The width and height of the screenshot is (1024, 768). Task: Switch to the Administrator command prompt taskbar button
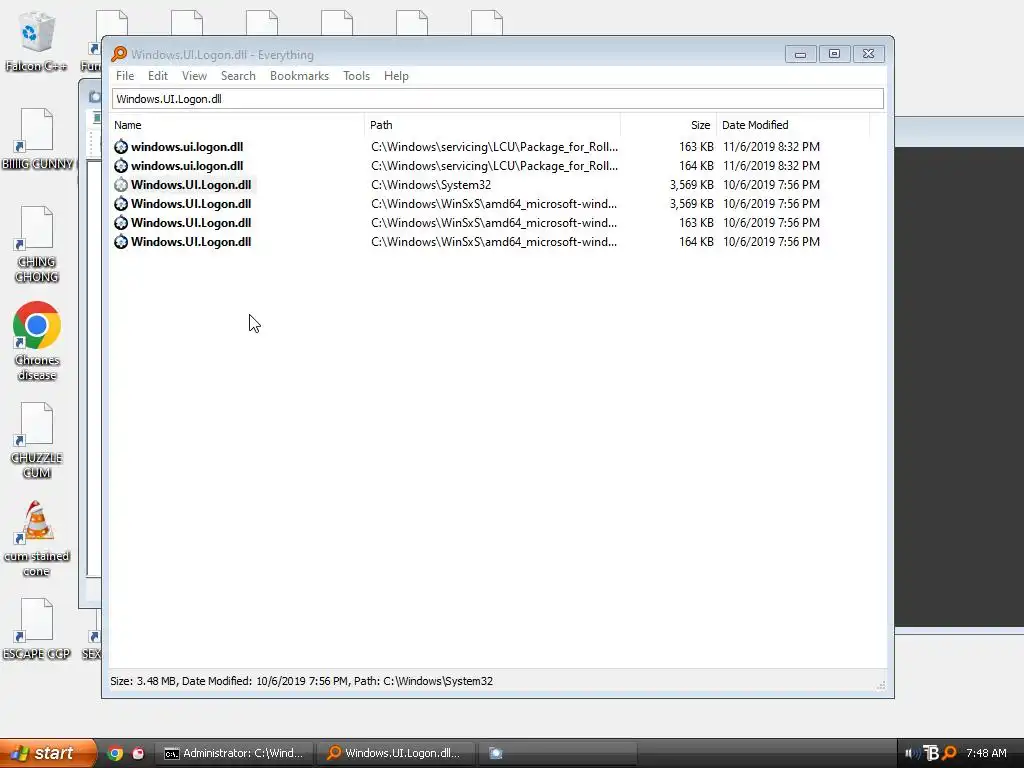tap(234, 753)
